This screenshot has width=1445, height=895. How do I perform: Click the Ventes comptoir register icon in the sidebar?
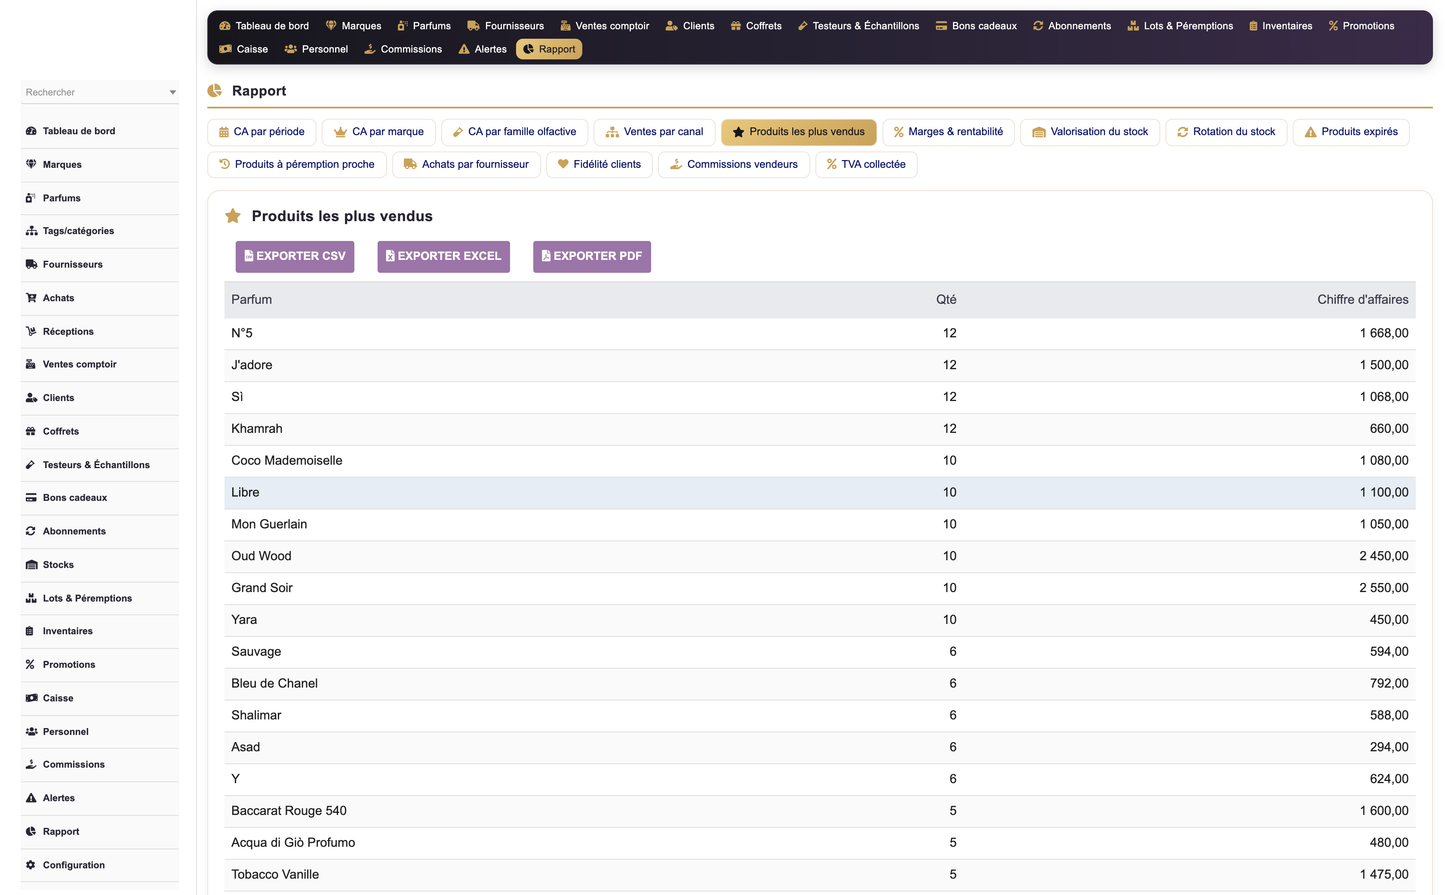[31, 364]
